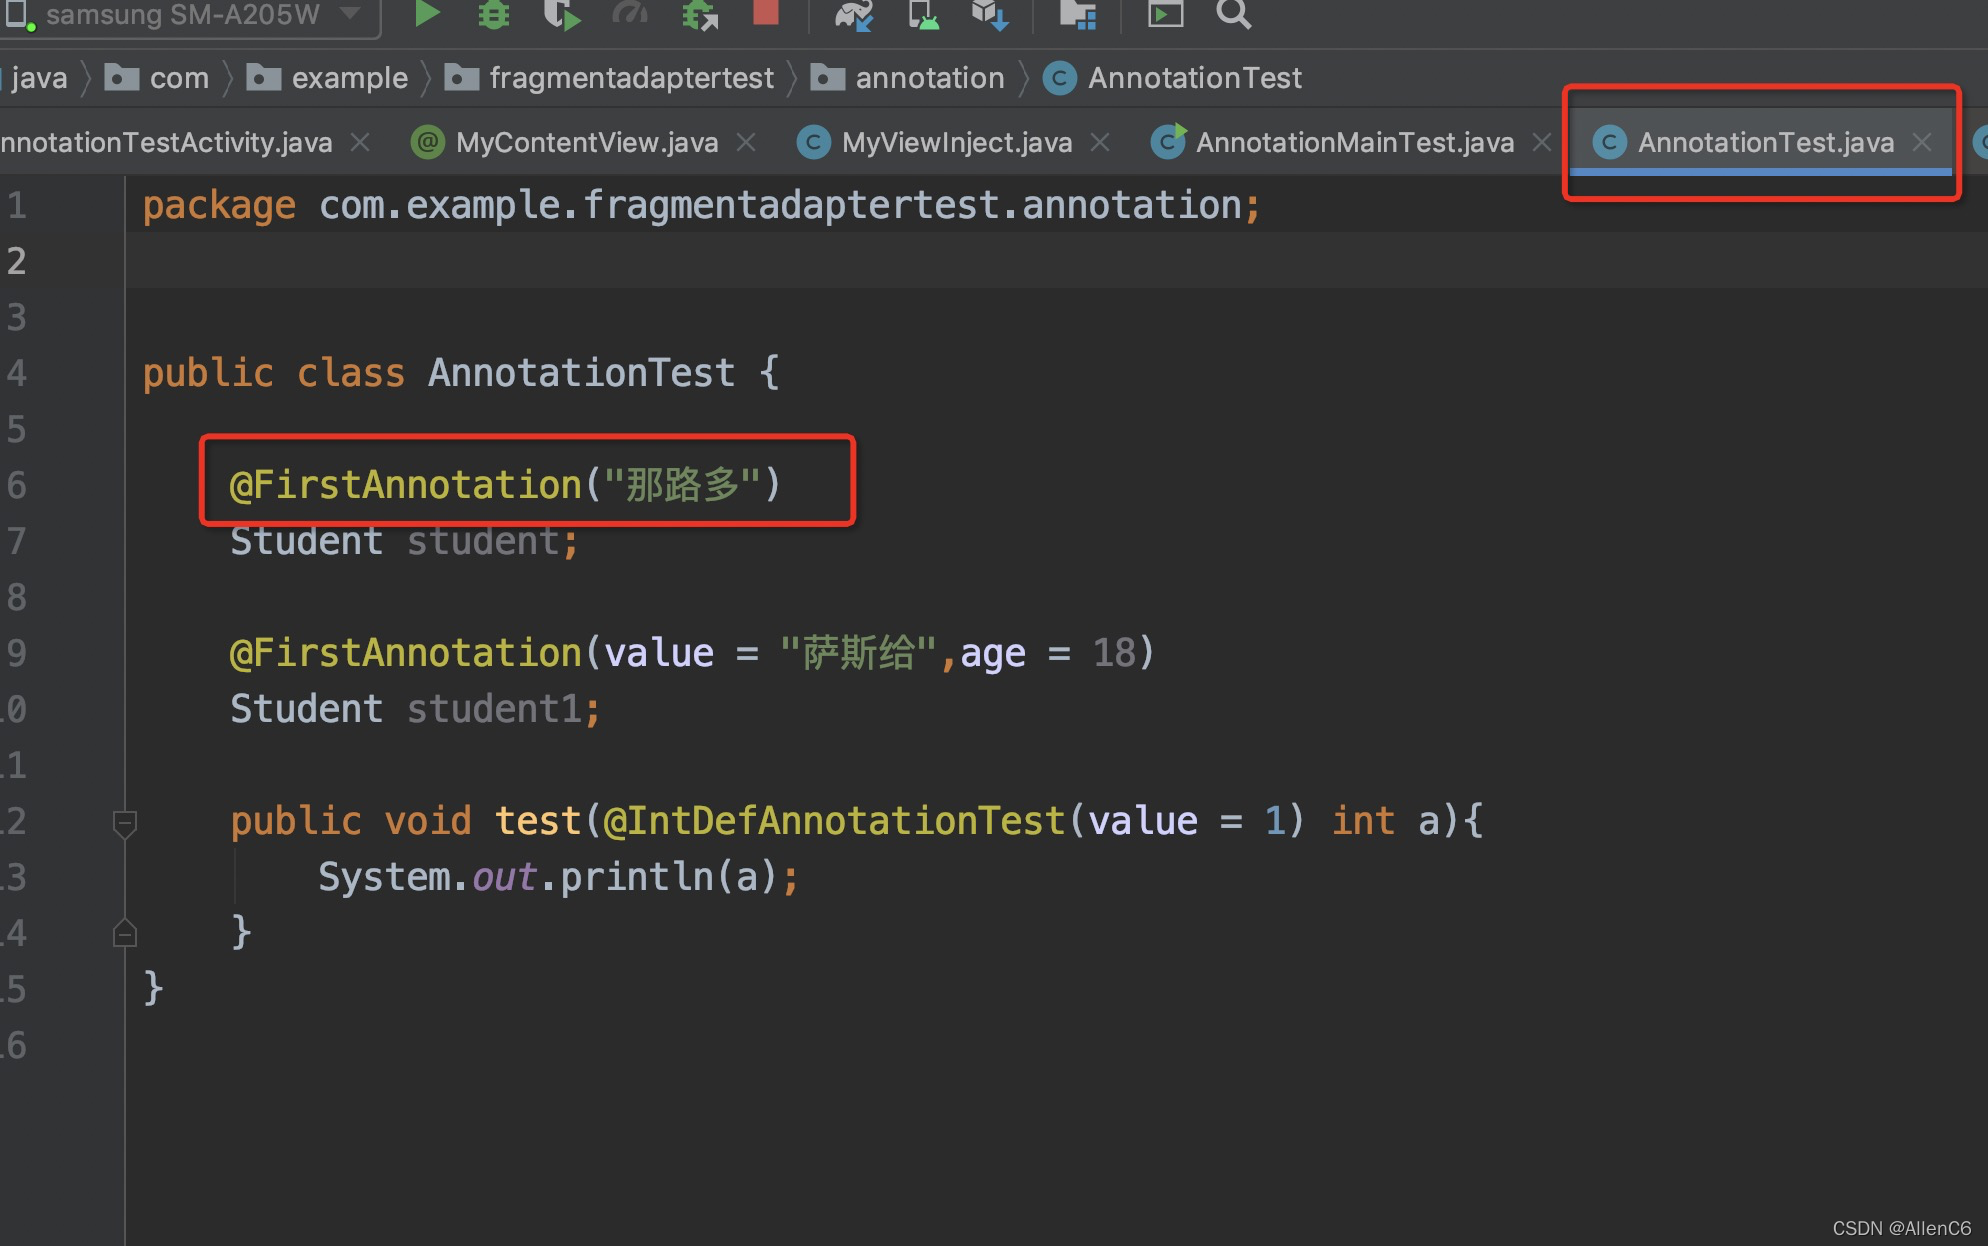
Task: Sync project with Gradle files elephant icon
Action: tap(854, 15)
